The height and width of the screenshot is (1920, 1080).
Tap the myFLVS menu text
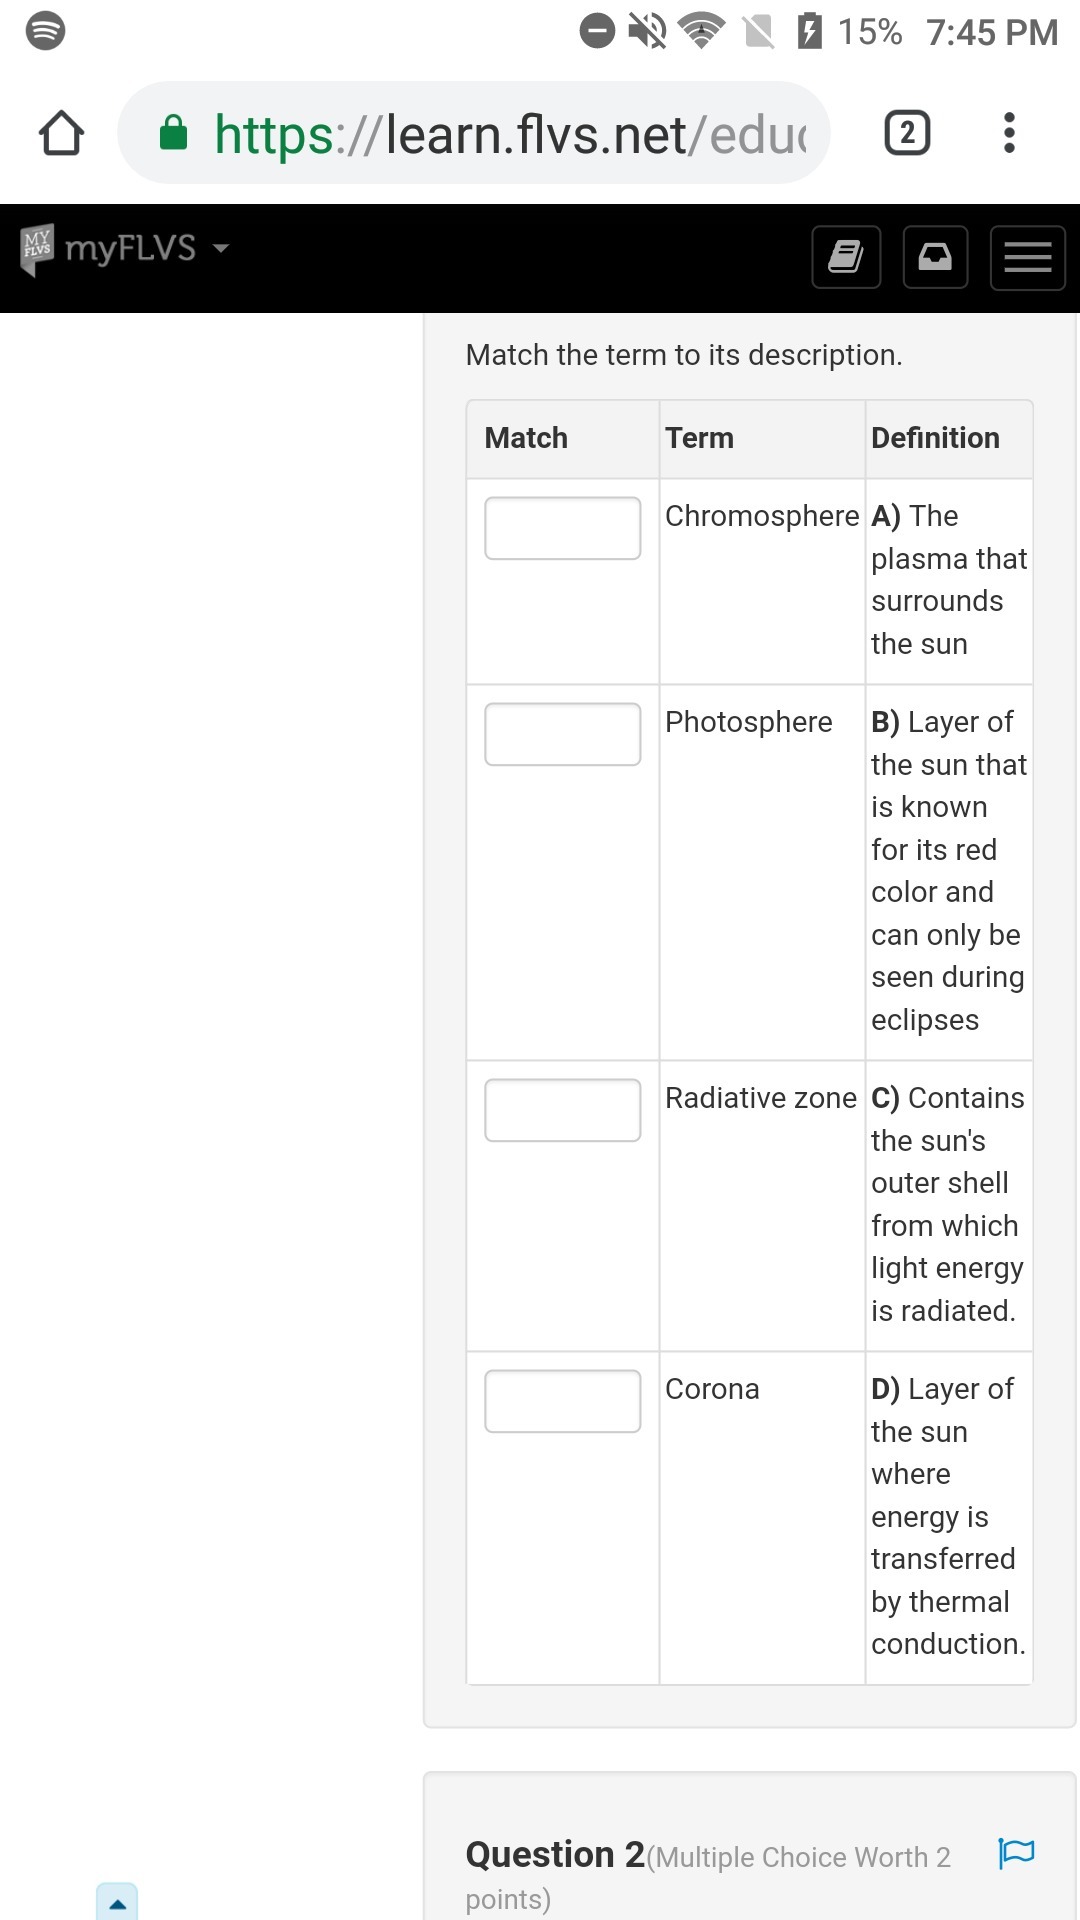coord(130,248)
